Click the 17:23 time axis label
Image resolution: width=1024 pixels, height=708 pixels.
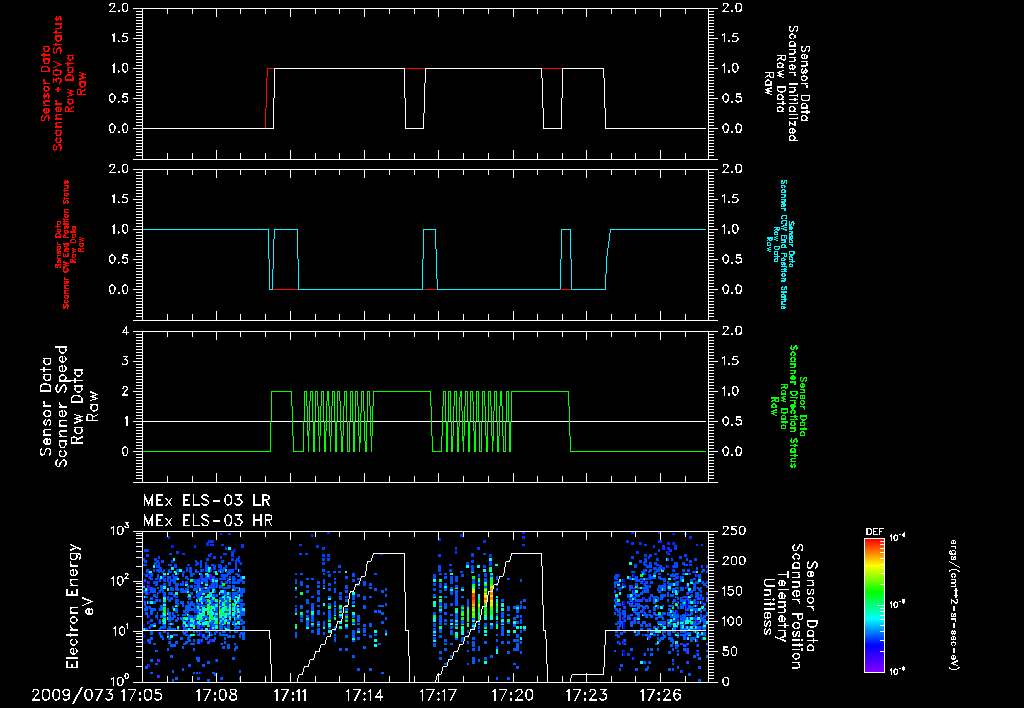pyautogui.click(x=586, y=695)
